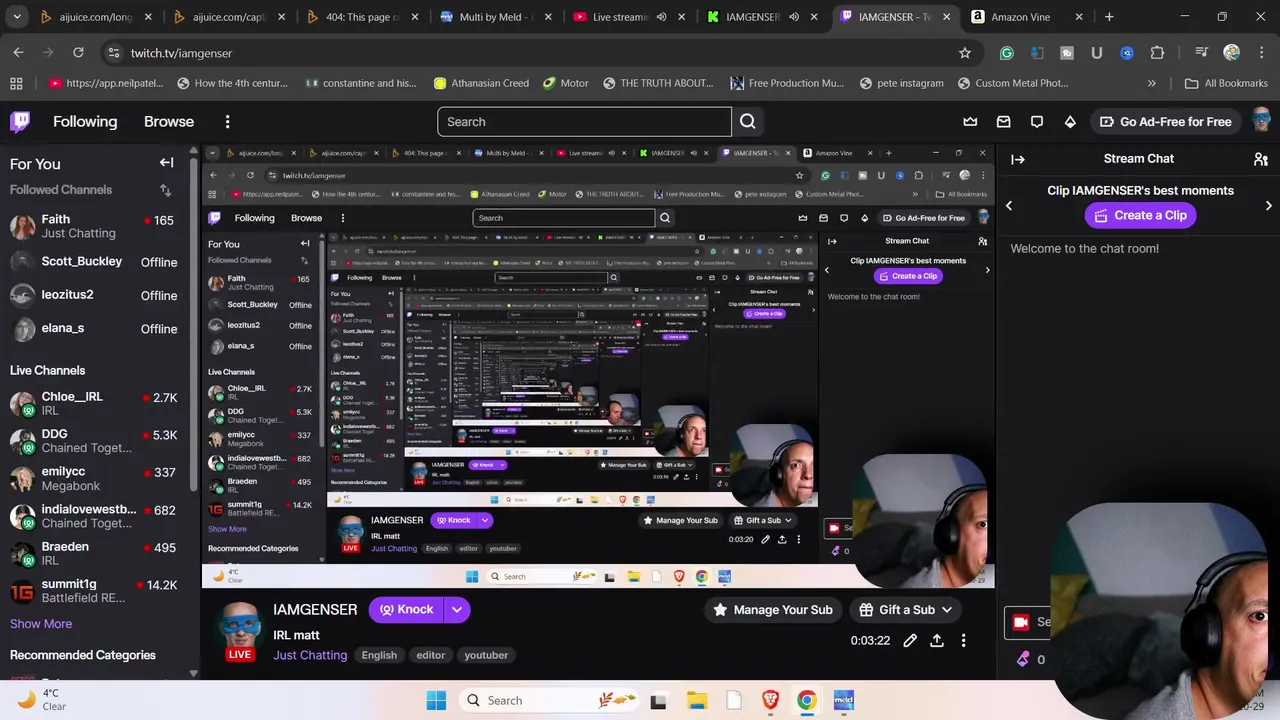Open the Chrome apps grid icon
Image resolution: width=1280 pixels, height=720 pixels.
pos(16,83)
